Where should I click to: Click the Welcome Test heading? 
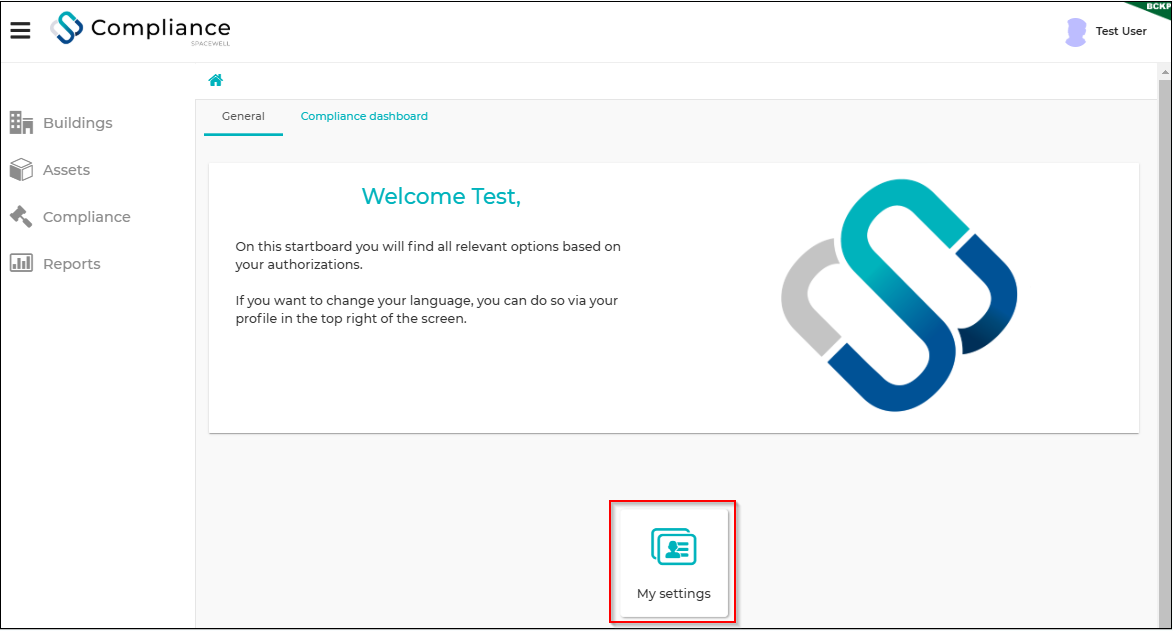tap(441, 196)
